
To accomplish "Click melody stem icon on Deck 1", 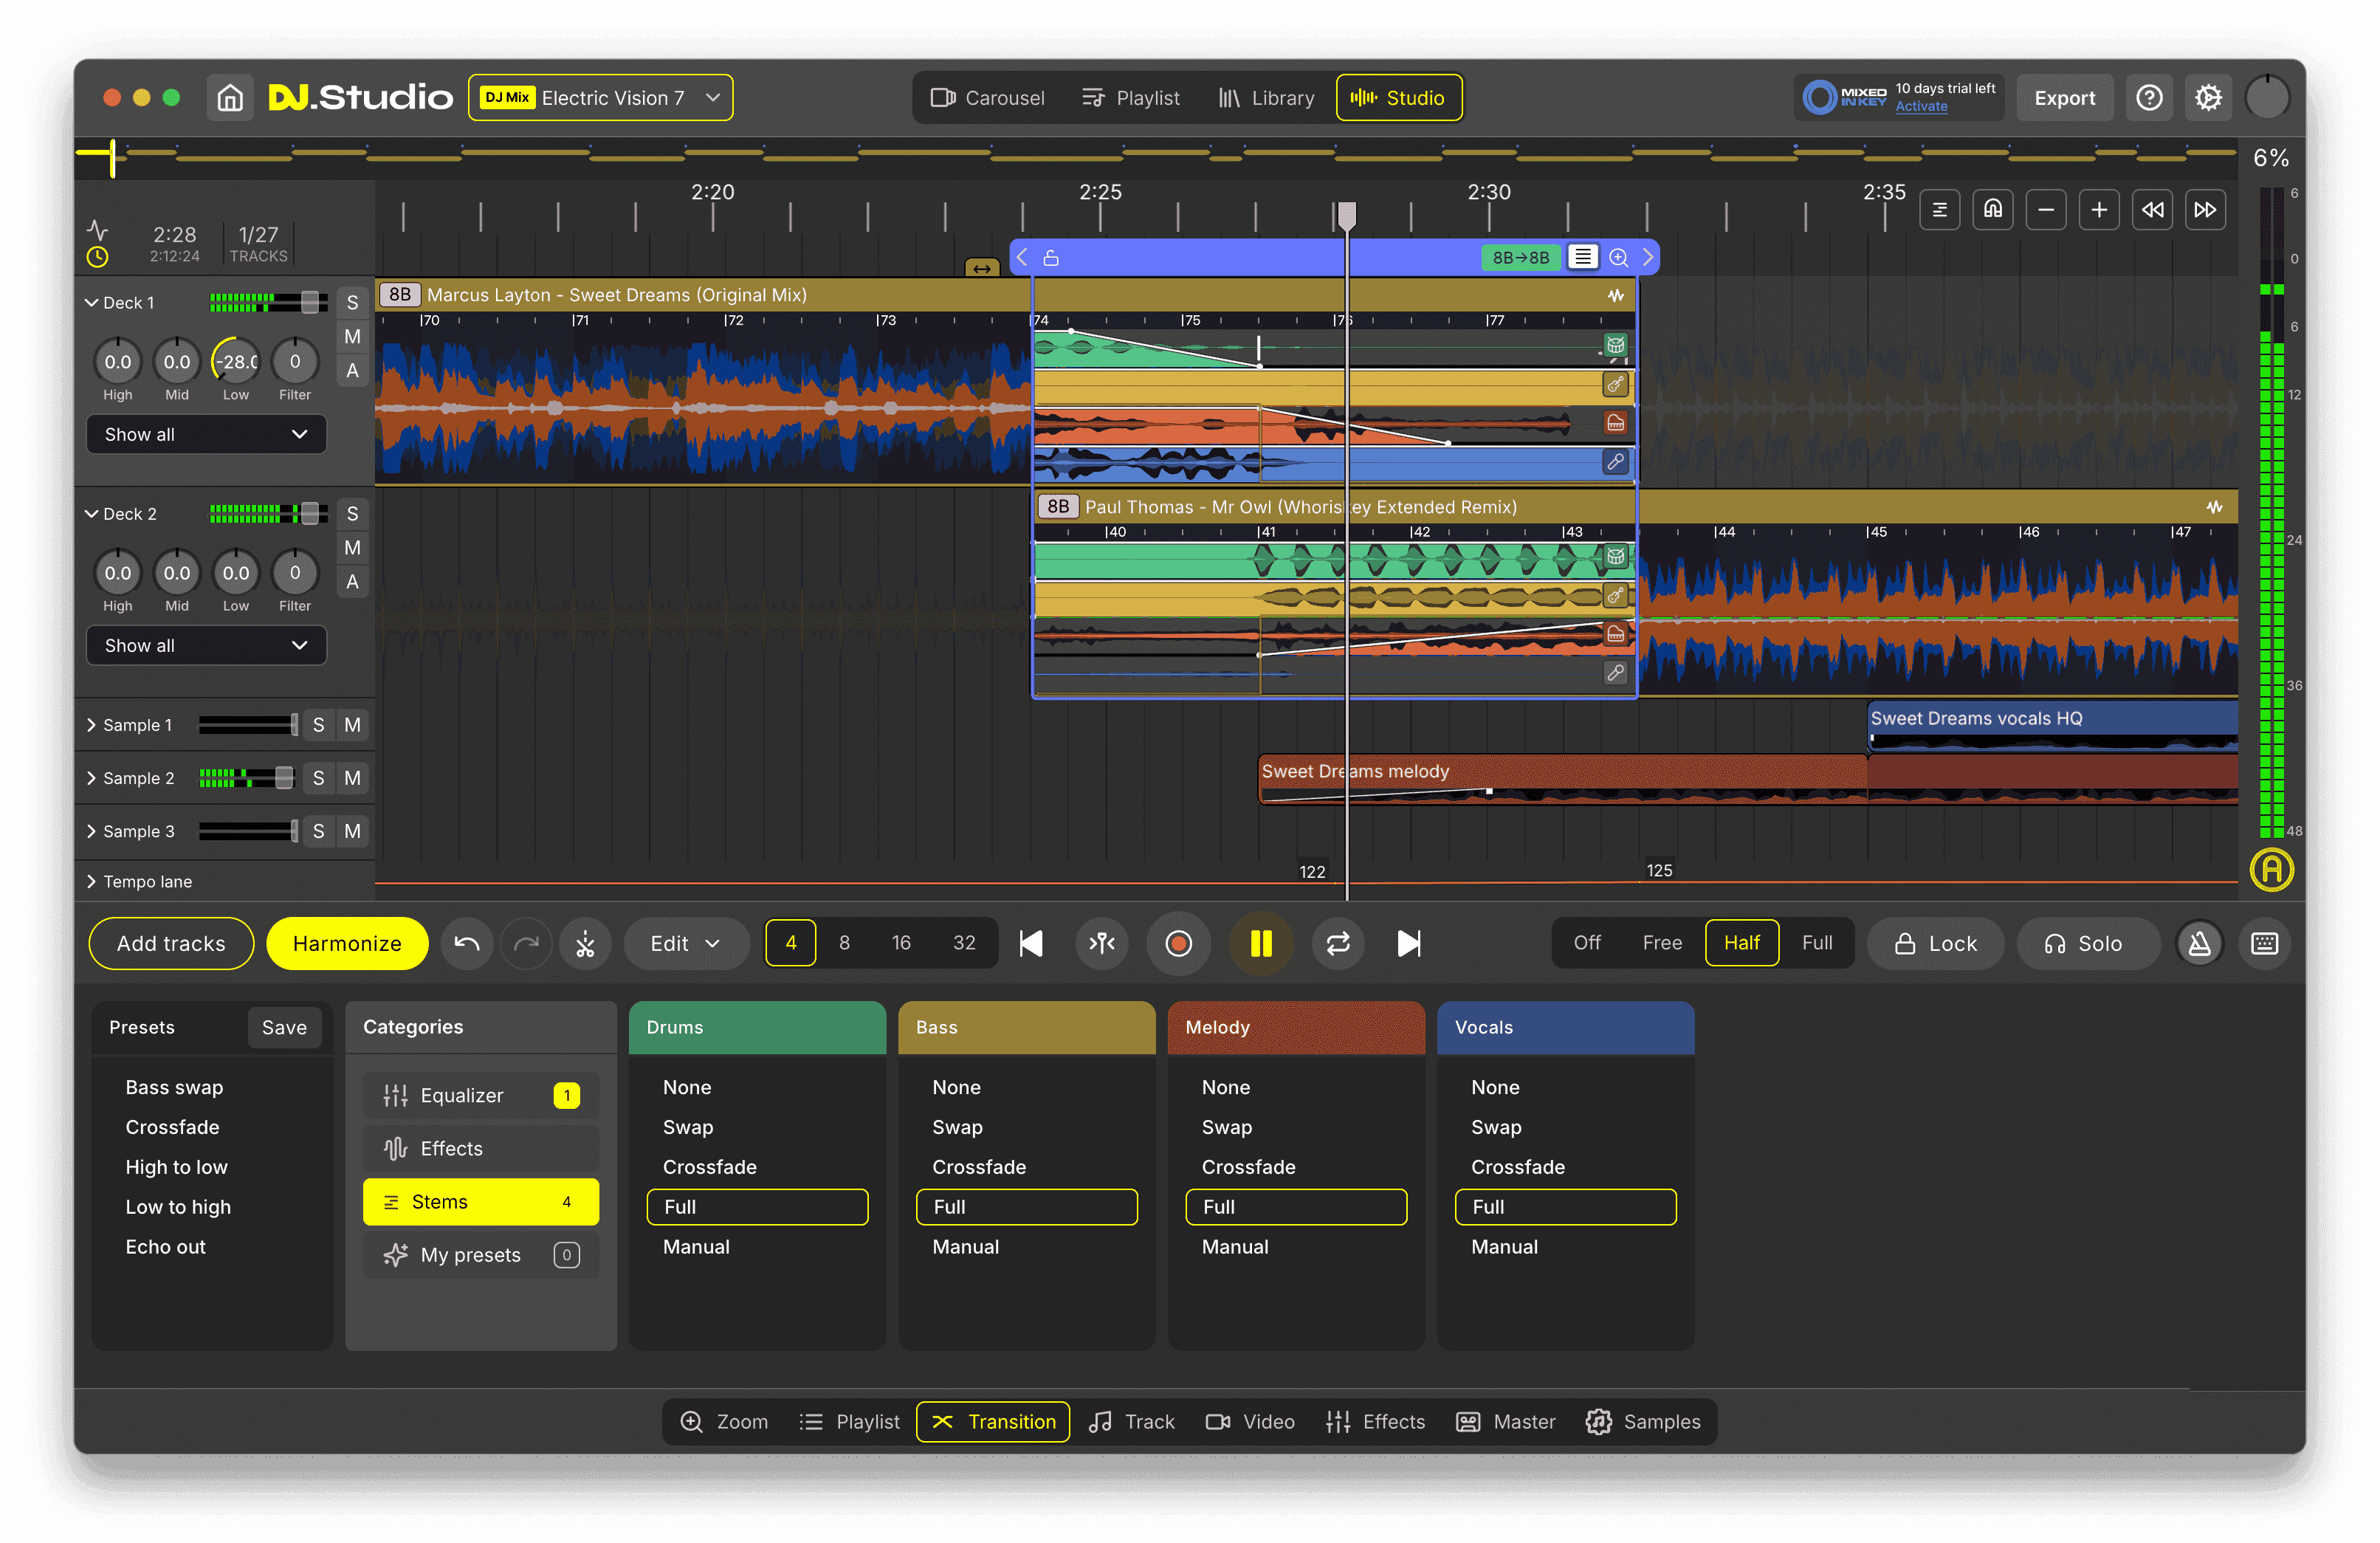I will [x=1615, y=423].
